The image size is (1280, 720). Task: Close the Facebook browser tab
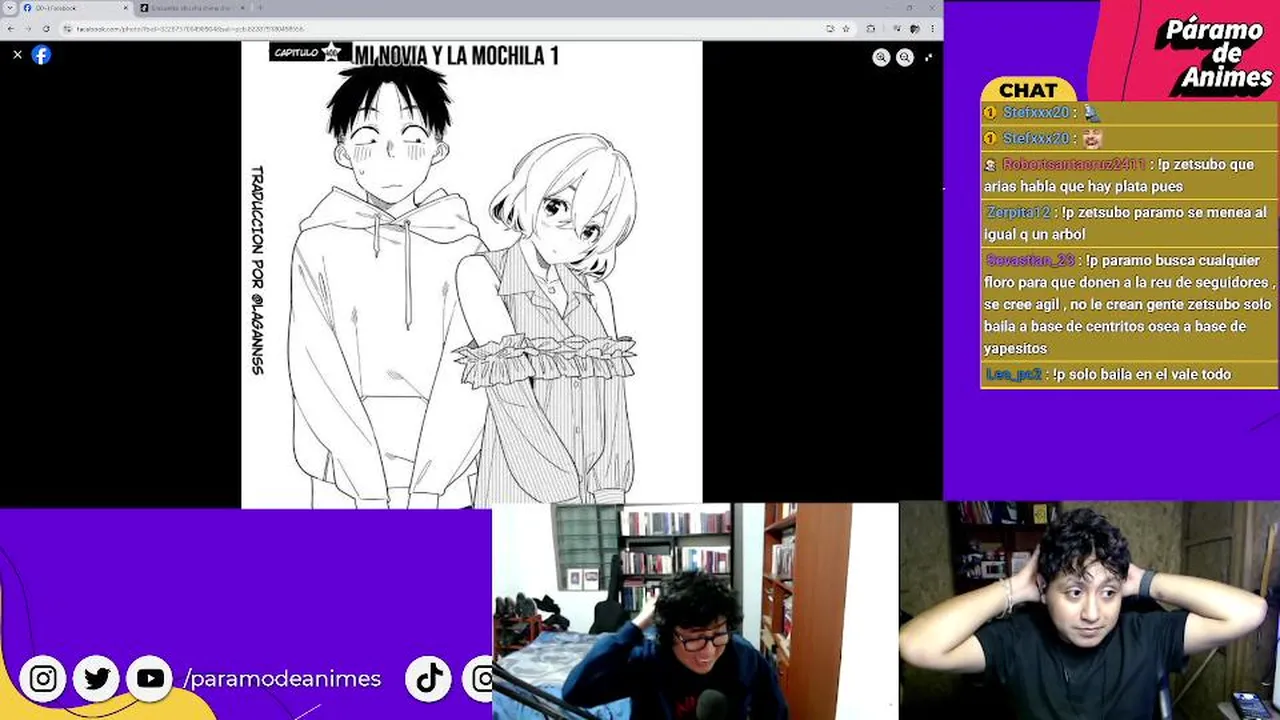pos(126,8)
